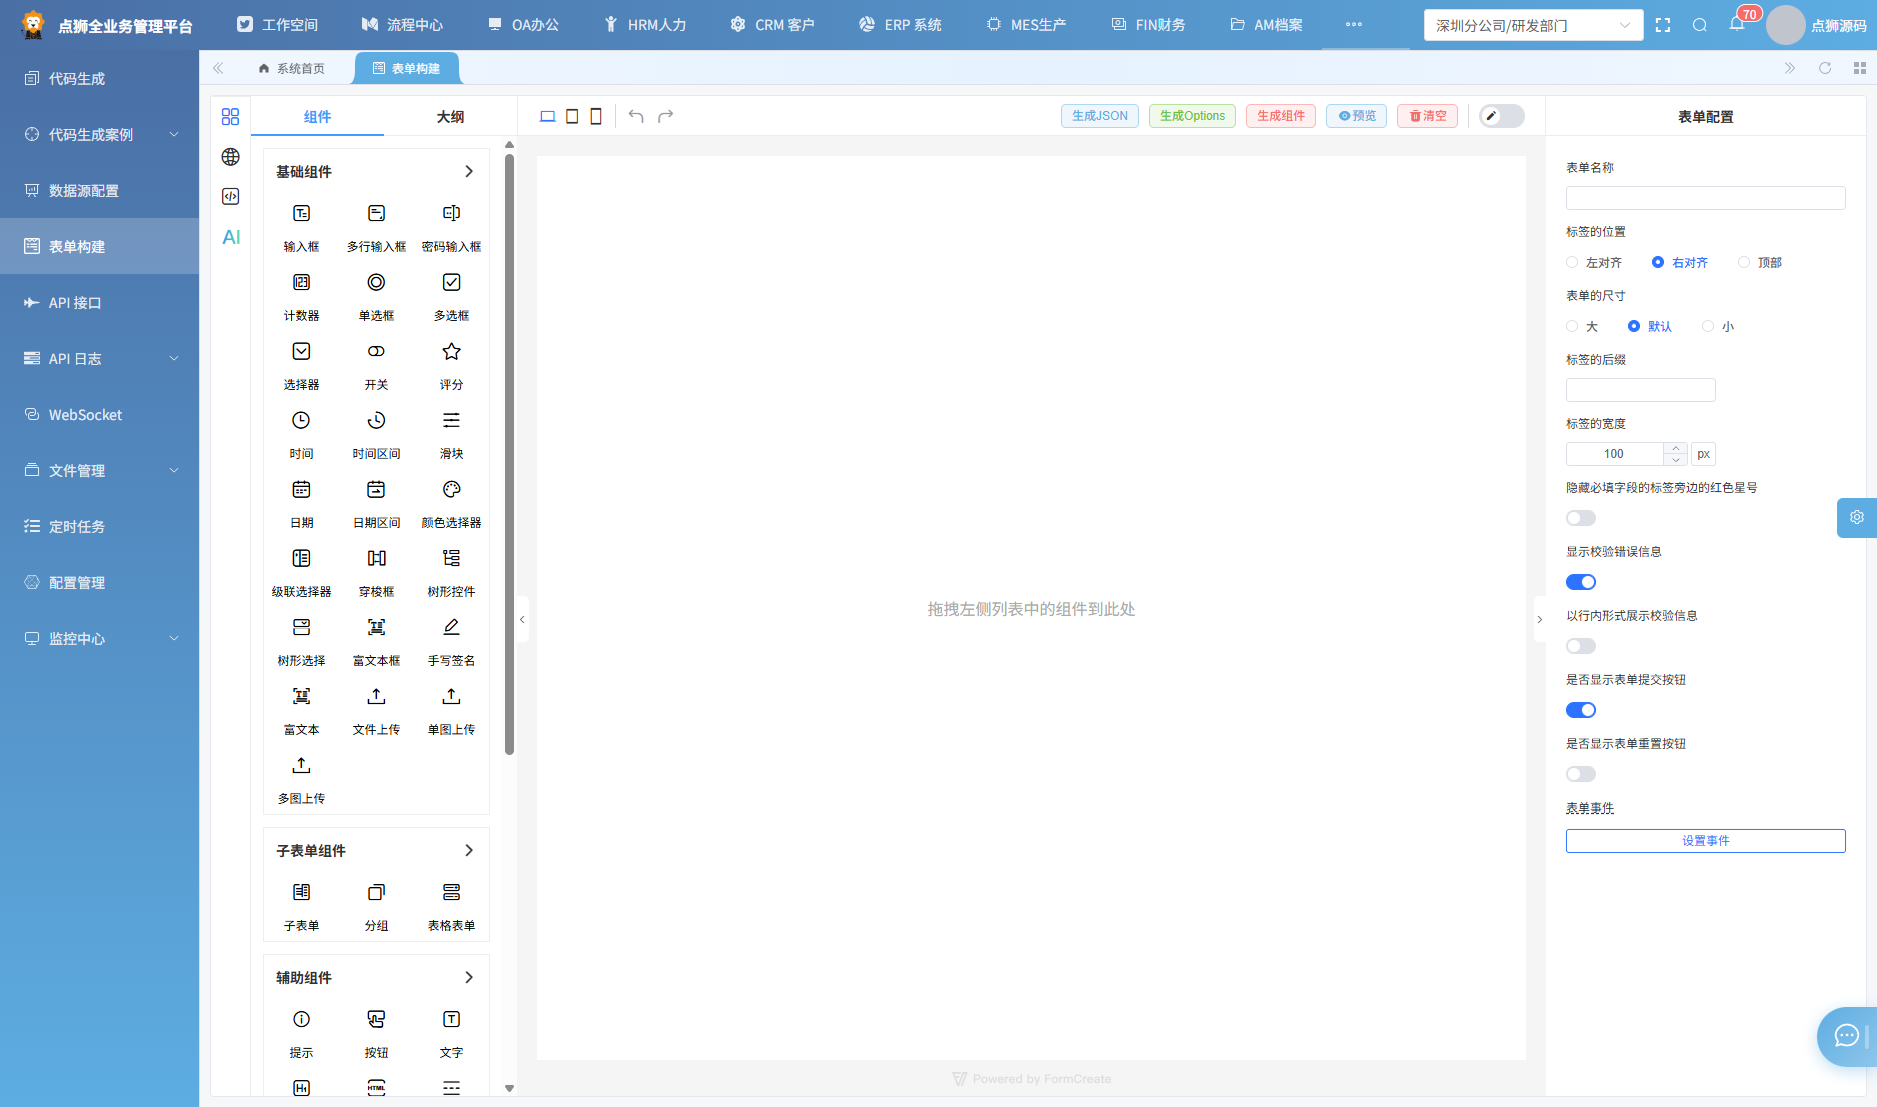This screenshot has height=1107, width=1877.
Task: Switch to the 大纲 tab
Action: (450, 117)
